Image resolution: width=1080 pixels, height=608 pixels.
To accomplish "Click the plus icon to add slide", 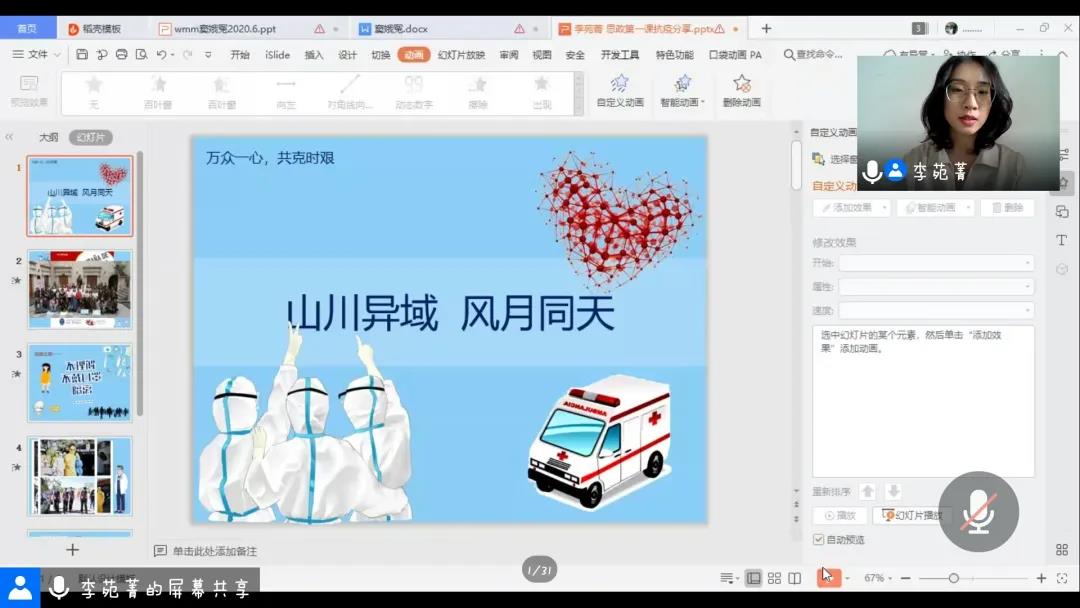I will tap(72, 549).
